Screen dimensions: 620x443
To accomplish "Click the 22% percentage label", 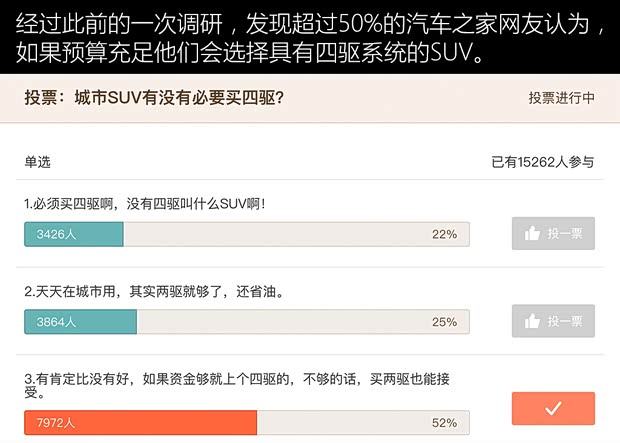I will tap(445, 234).
